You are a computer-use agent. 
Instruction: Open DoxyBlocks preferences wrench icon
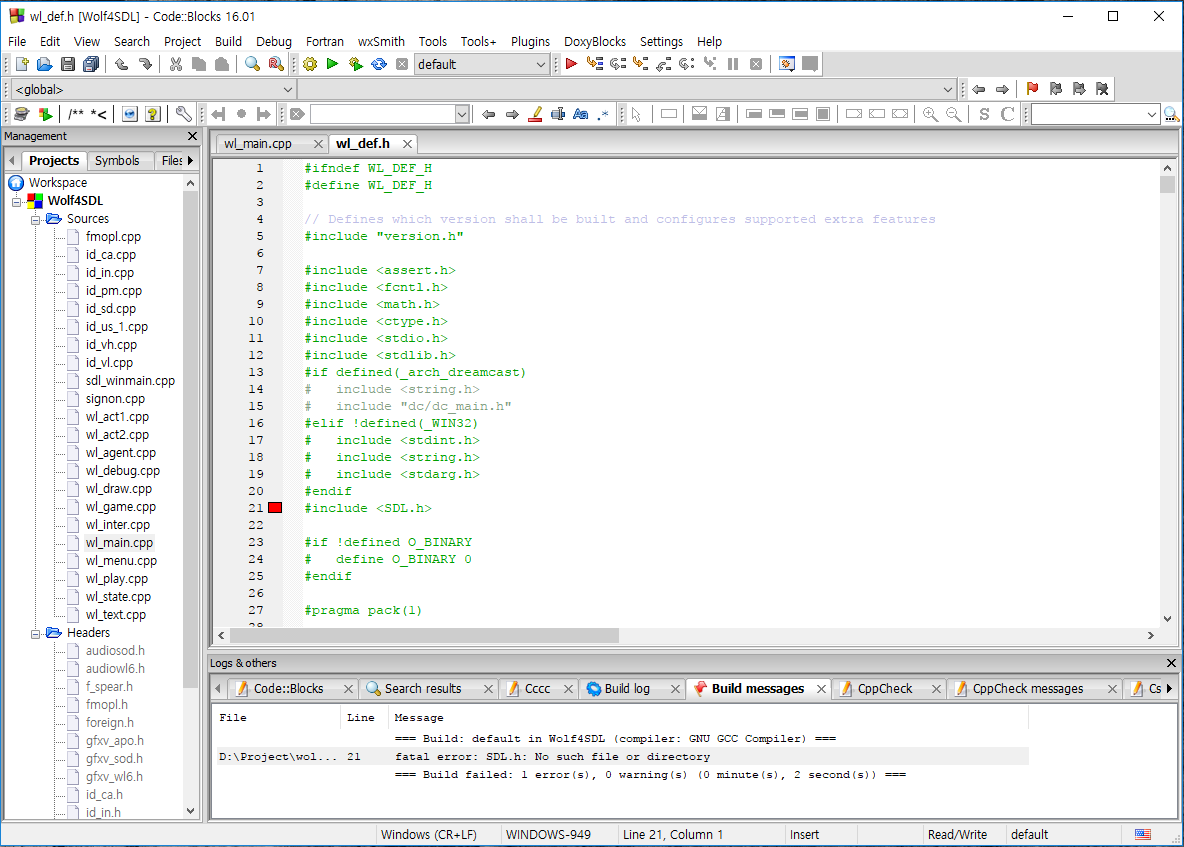(183, 114)
